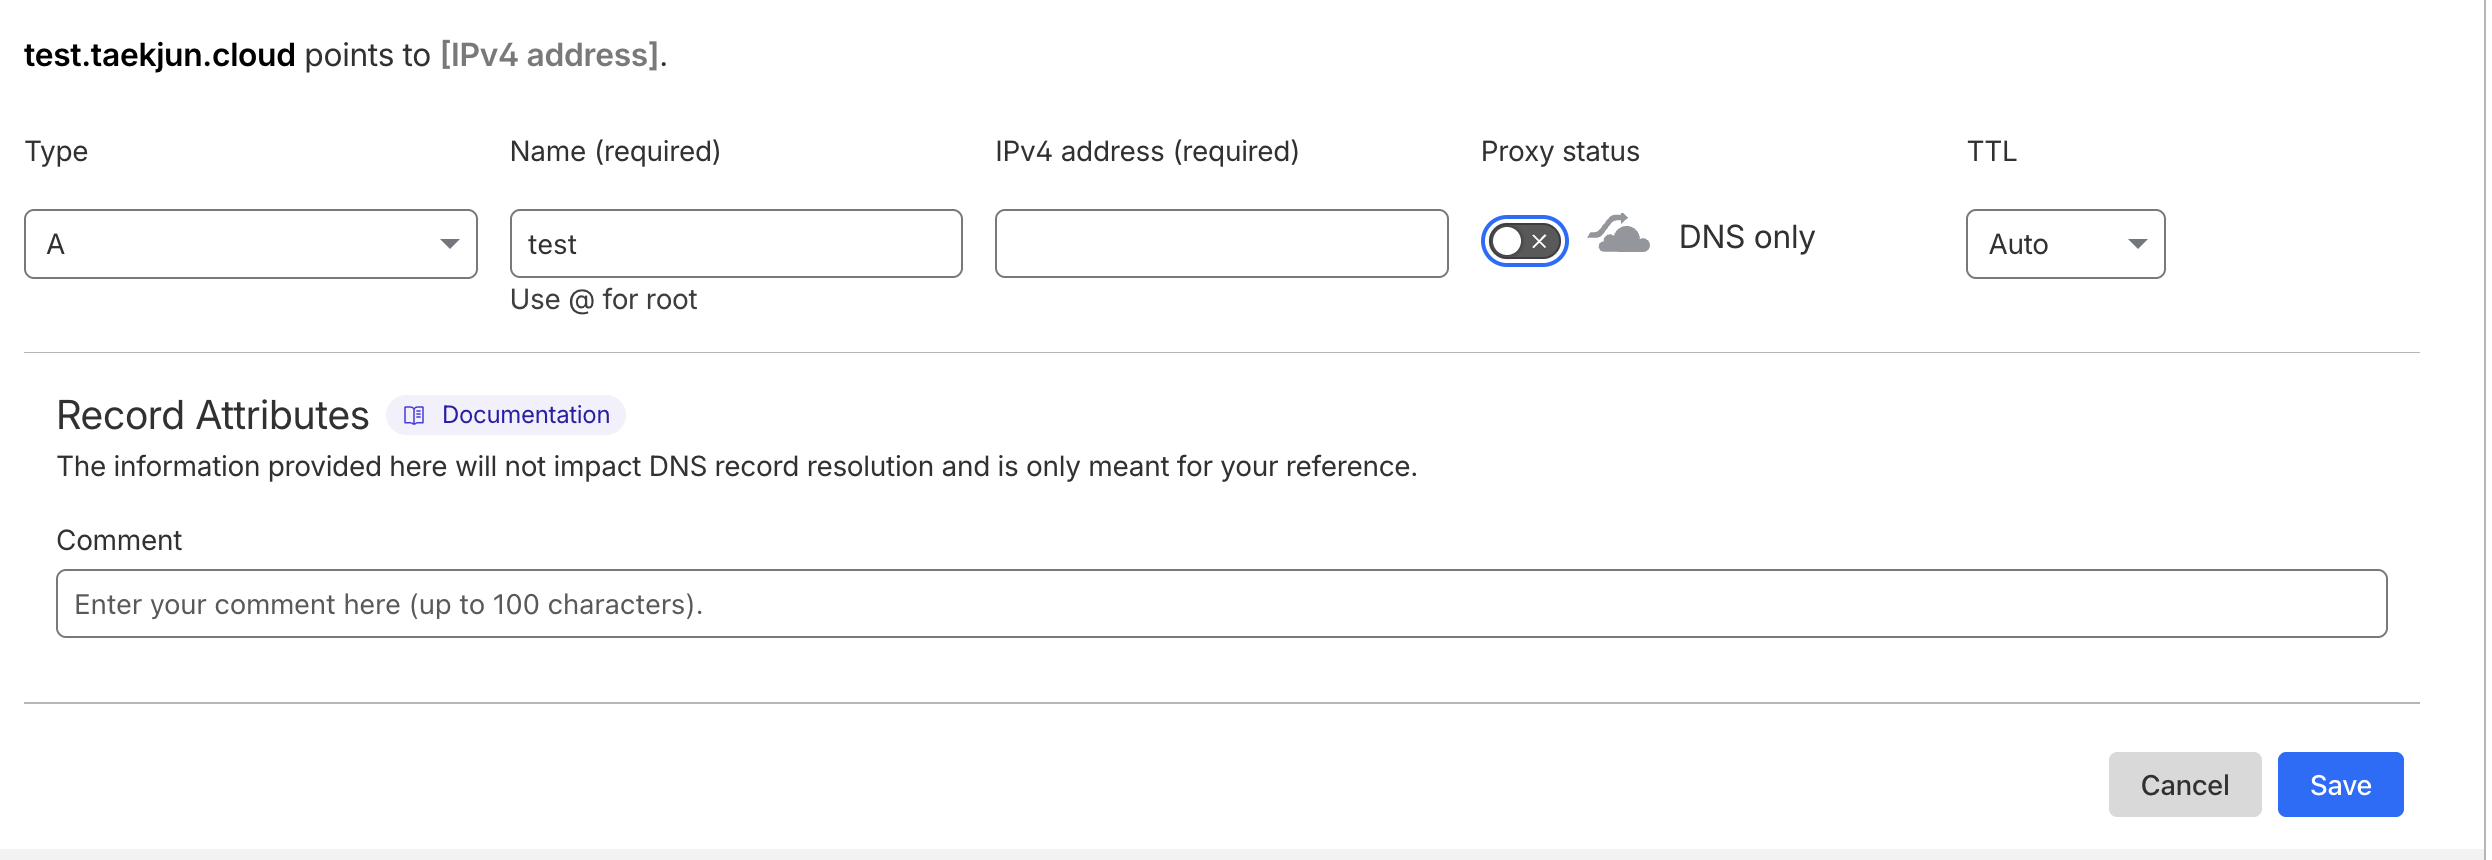Click the Save button
Image resolution: width=2492 pixels, height=860 pixels.
pyautogui.click(x=2340, y=785)
